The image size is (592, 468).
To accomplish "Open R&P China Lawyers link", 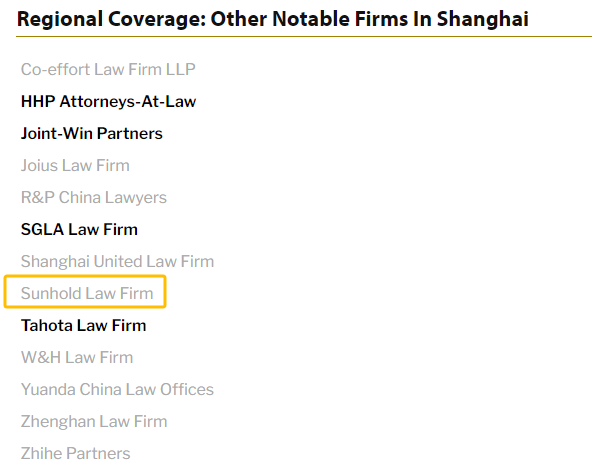I will pos(94,198).
